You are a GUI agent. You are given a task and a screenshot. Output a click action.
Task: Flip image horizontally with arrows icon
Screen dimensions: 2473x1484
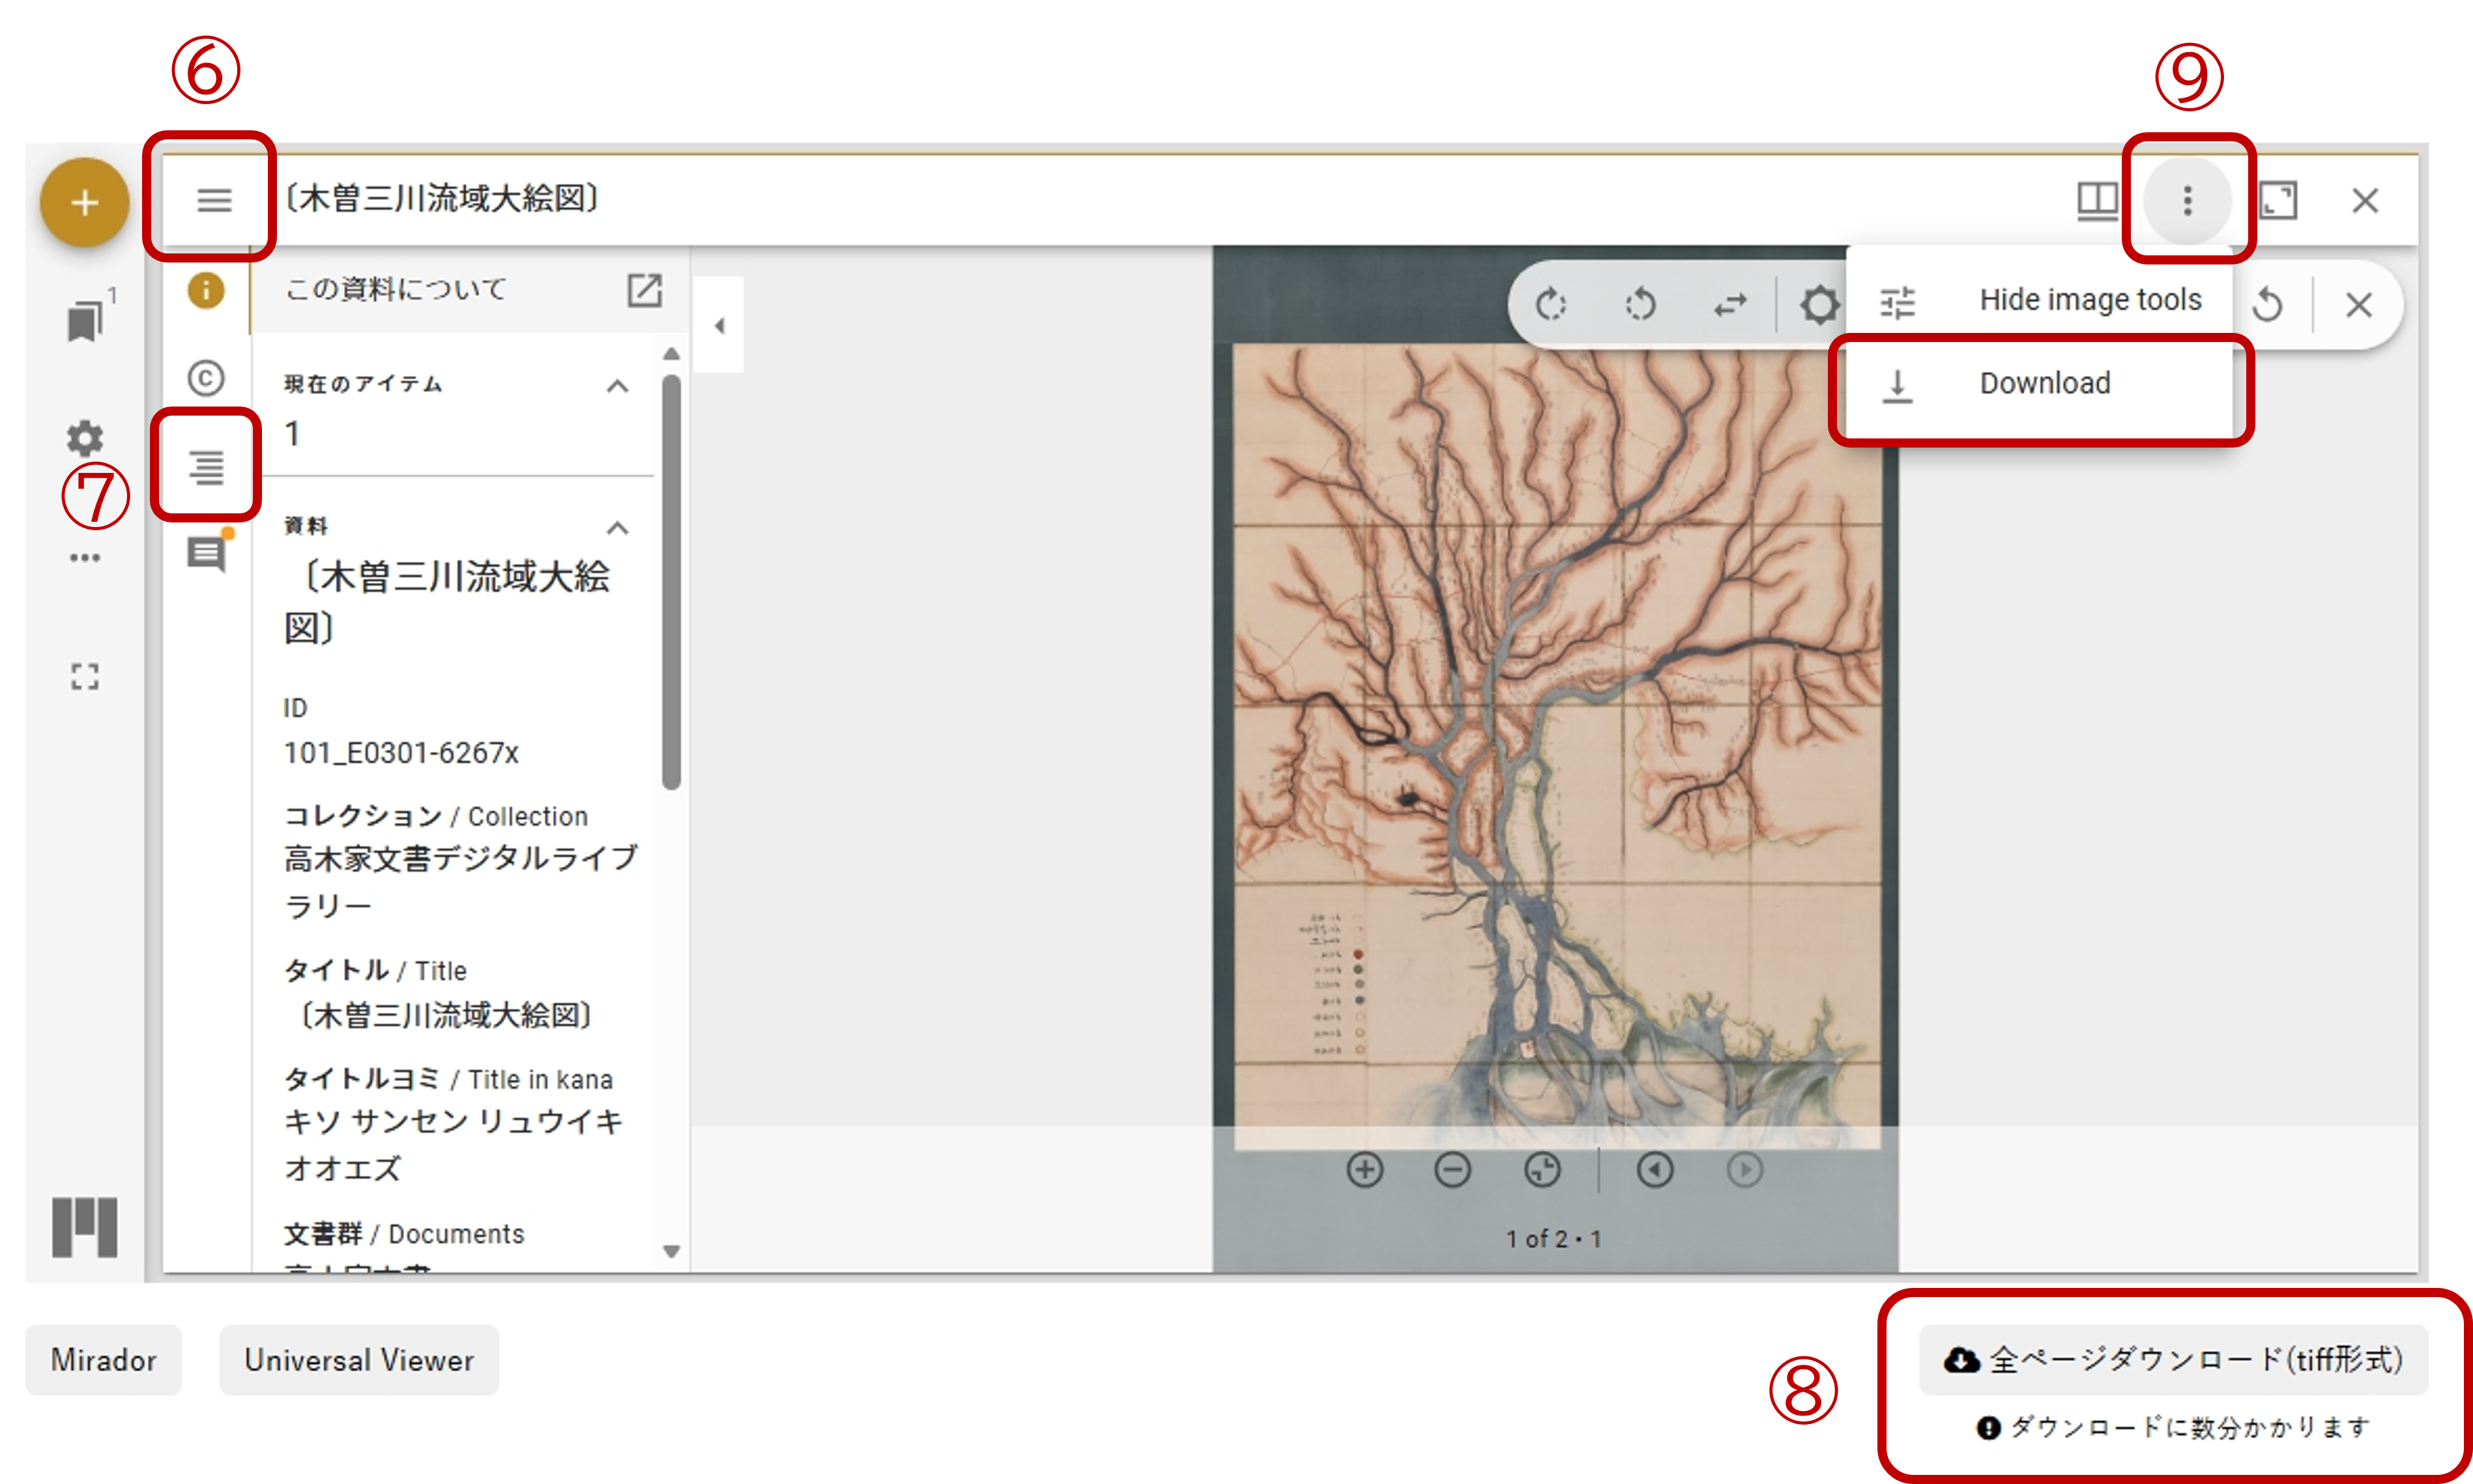pyautogui.click(x=1730, y=304)
